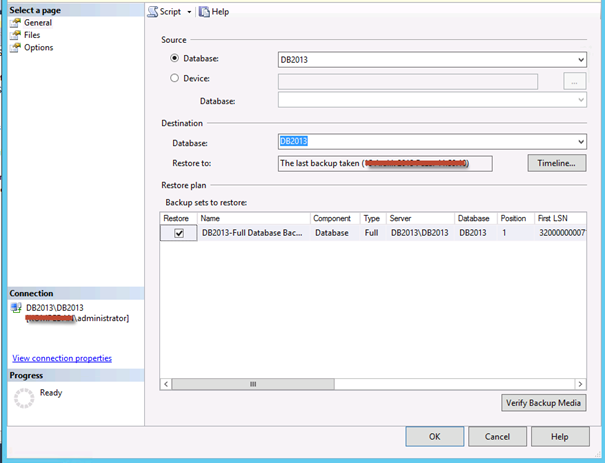The height and width of the screenshot is (463, 605).
Task: Open the Files page icon
Action: pyautogui.click(x=15, y=35)
